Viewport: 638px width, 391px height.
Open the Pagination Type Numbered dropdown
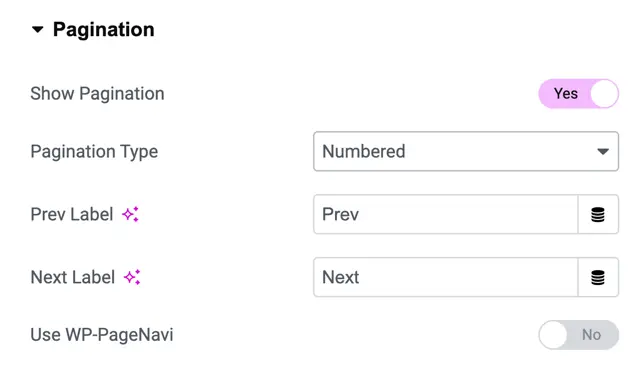(x=466, y=151)
